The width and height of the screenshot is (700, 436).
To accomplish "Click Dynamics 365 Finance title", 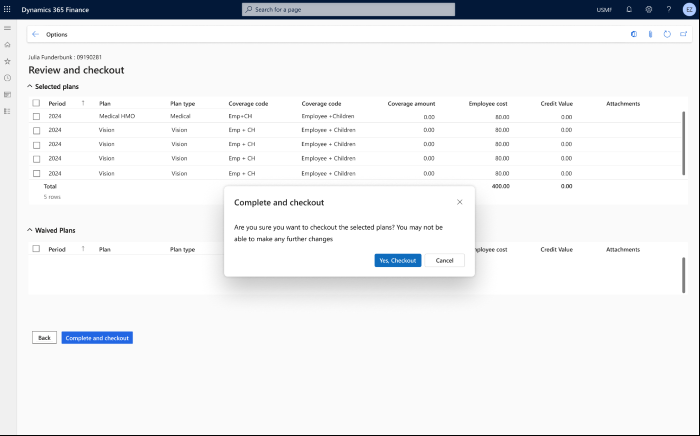I will (55, 9).
